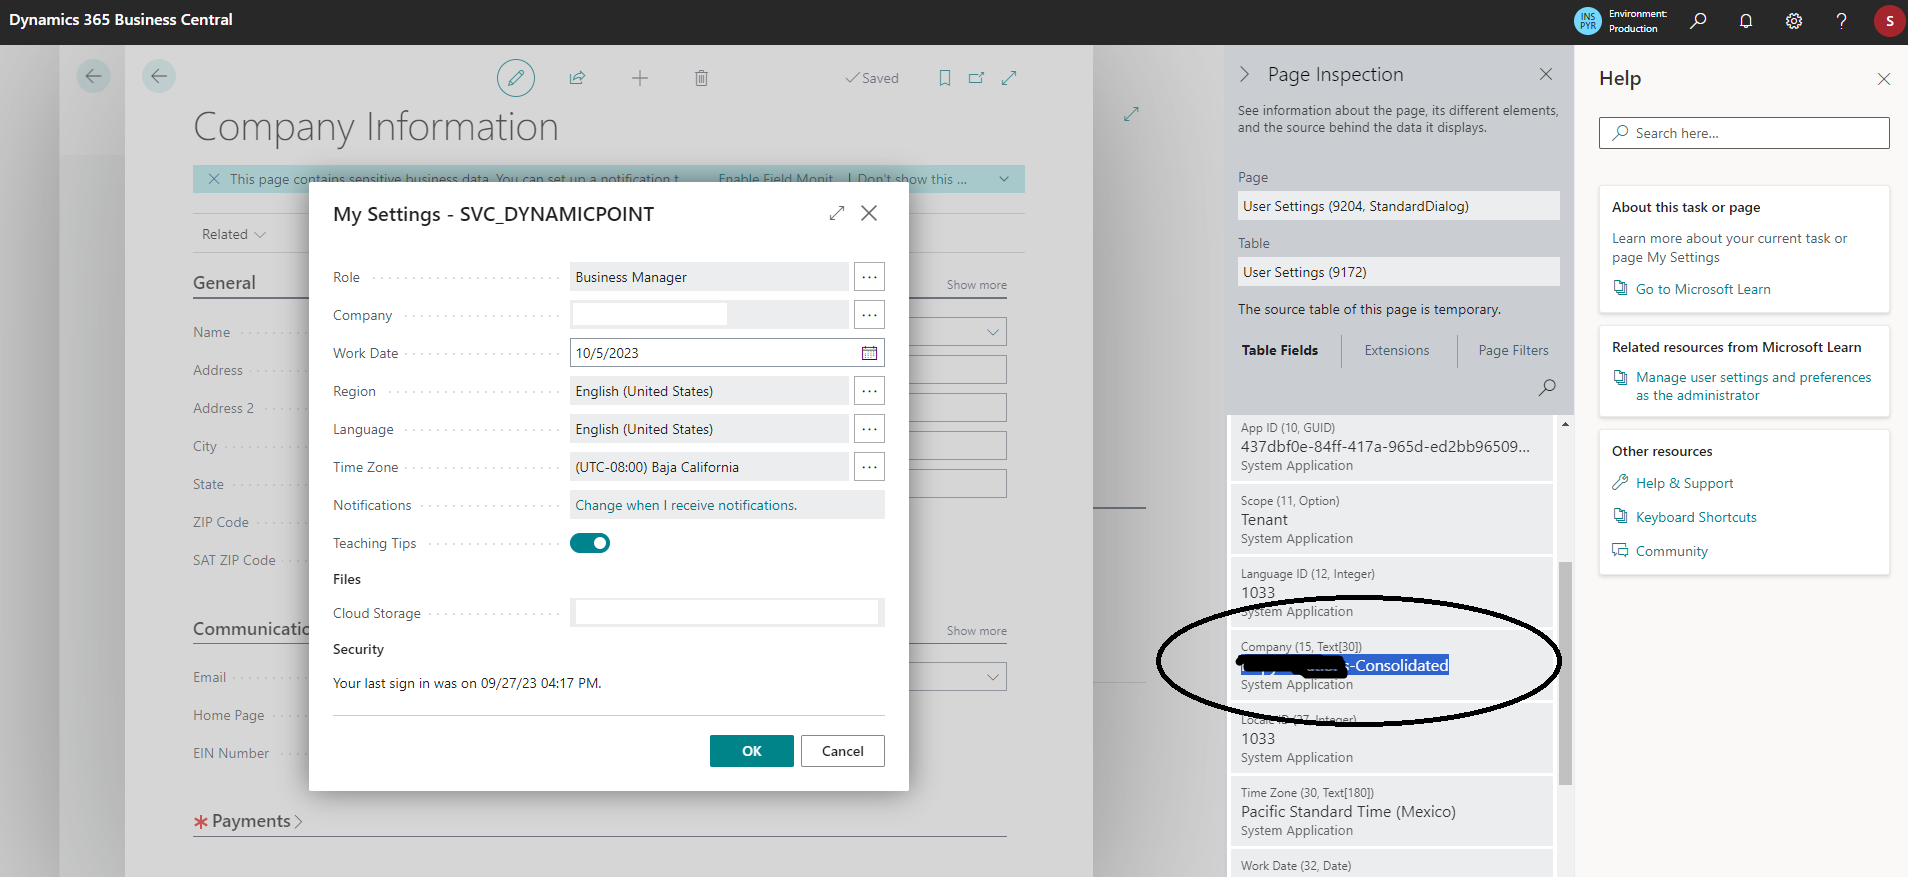Select the Time Zone (30, Text[180]) field
Screen dimensions: 1908x877
tap(1391, 812)
